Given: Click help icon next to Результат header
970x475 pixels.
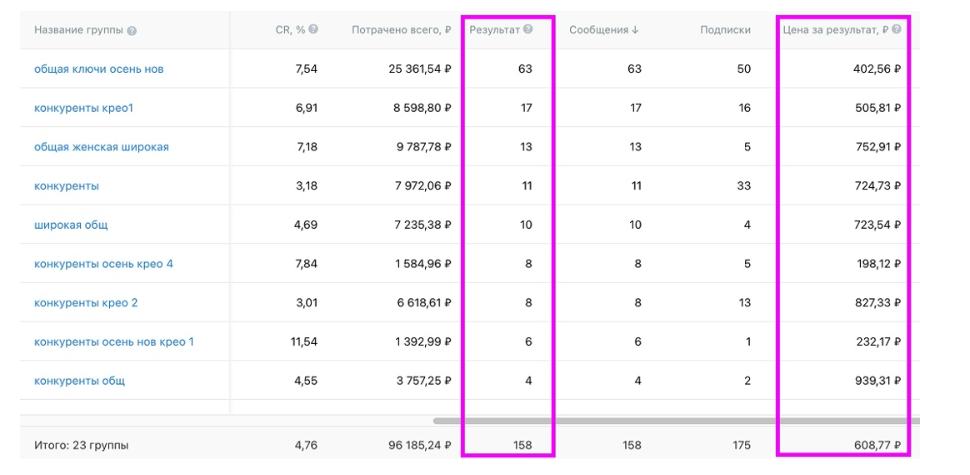Looking at the screenshot, I should tap(528, 29).
